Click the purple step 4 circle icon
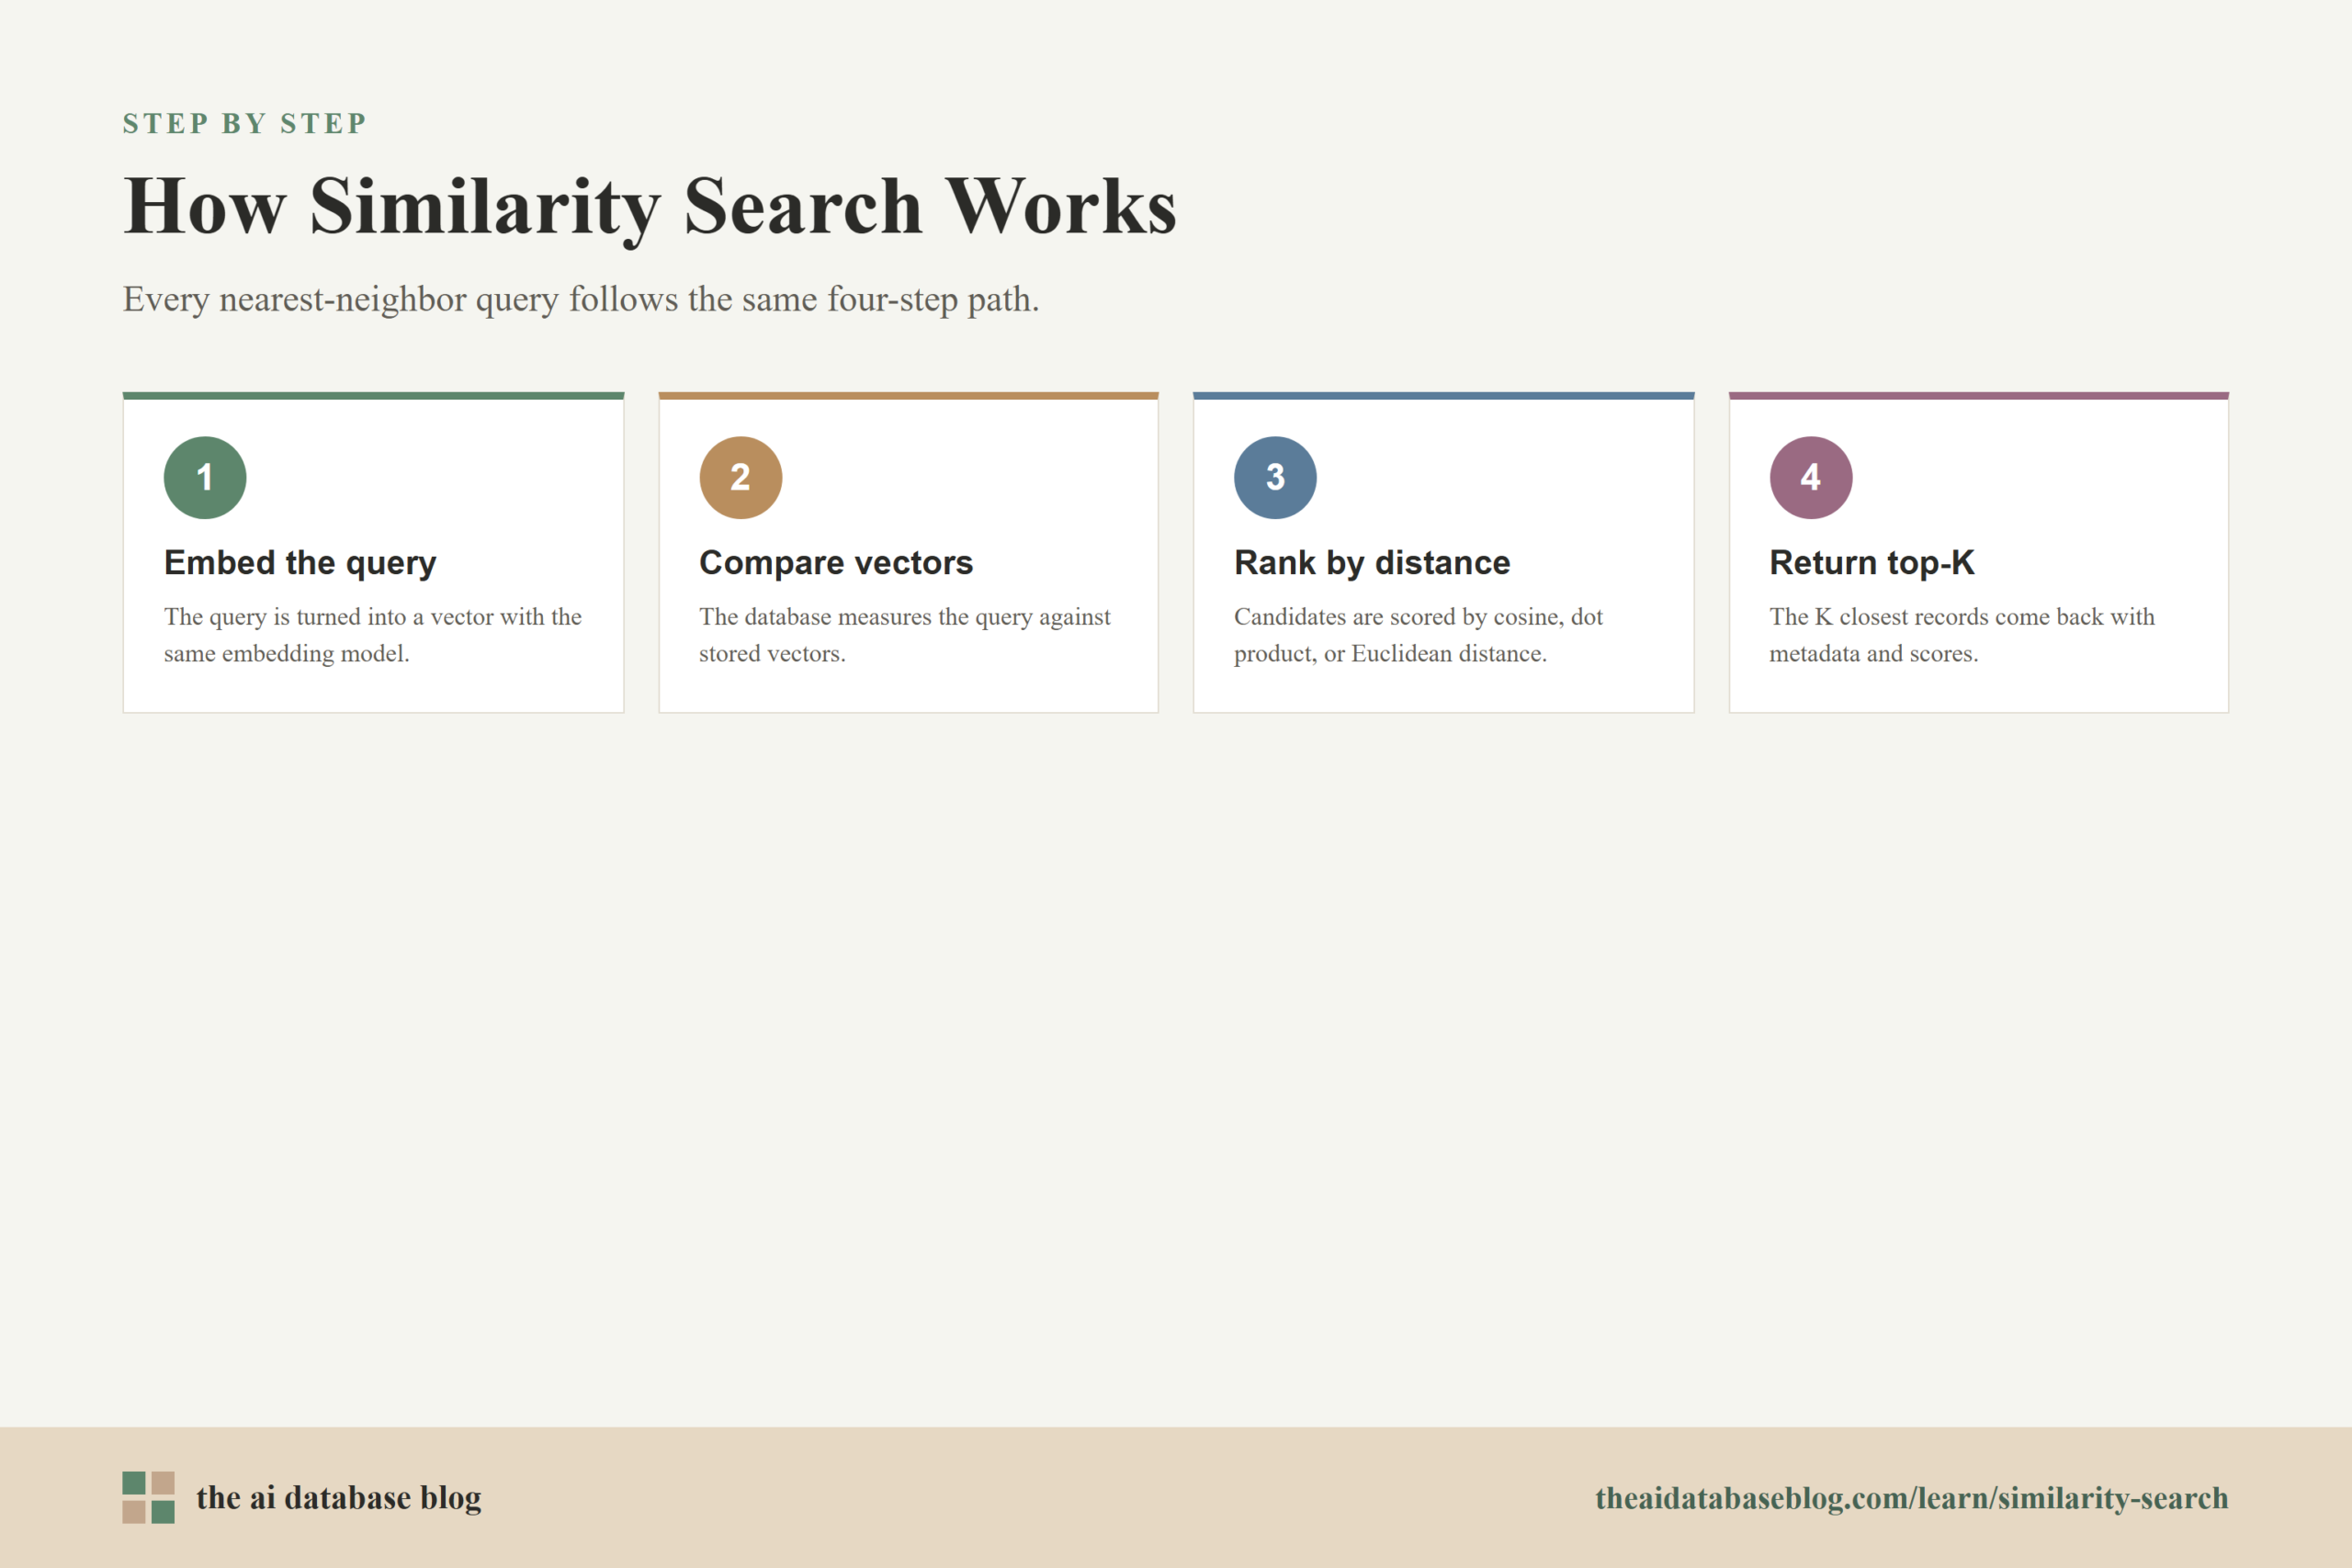The height and width of the screenshot is (1568, 2352). [1811, 477]
